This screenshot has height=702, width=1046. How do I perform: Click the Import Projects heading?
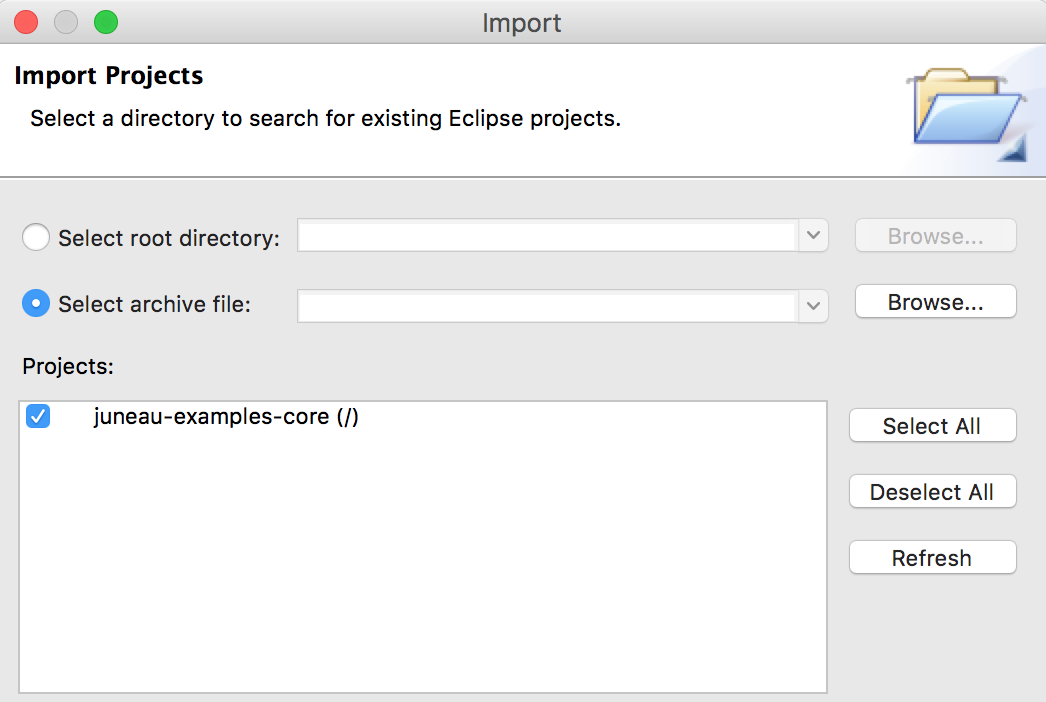109,76
